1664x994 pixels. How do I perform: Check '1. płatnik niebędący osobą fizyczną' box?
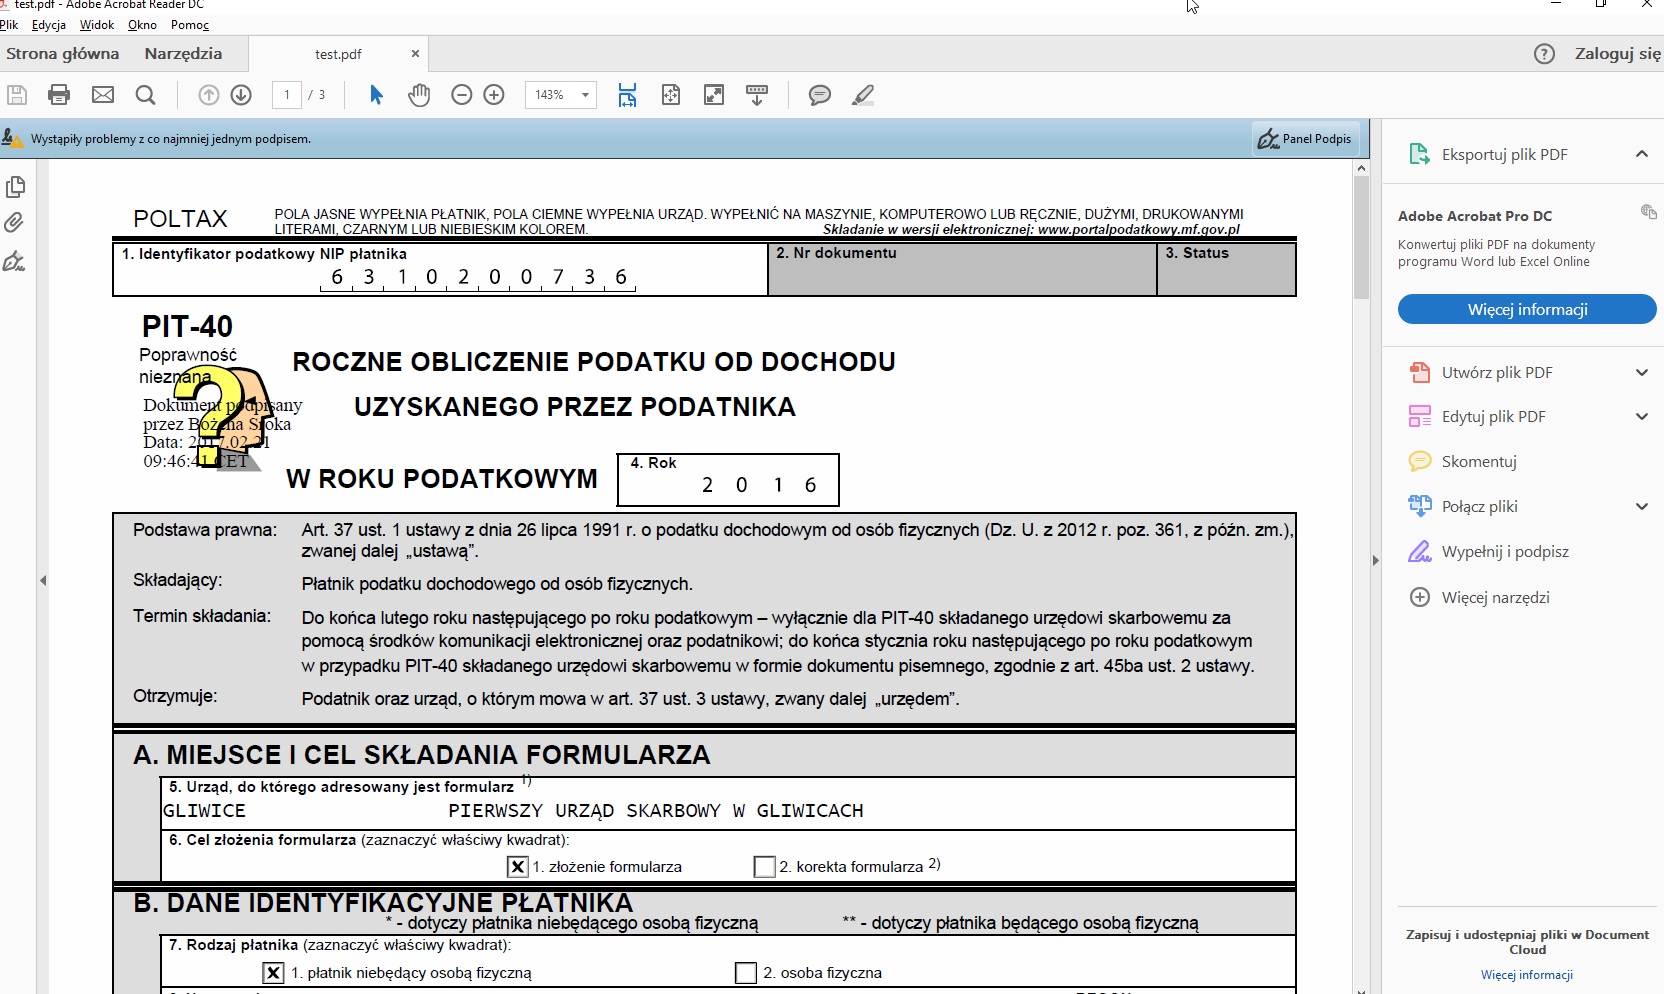tap(273, 973)
